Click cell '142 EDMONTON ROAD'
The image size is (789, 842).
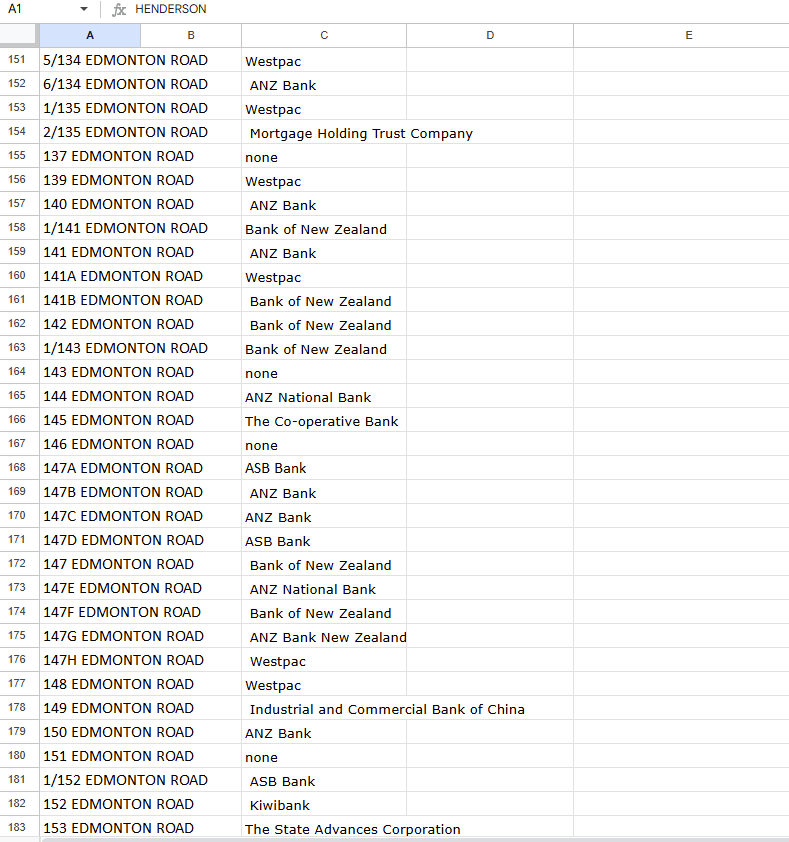(x=140, y=324)
